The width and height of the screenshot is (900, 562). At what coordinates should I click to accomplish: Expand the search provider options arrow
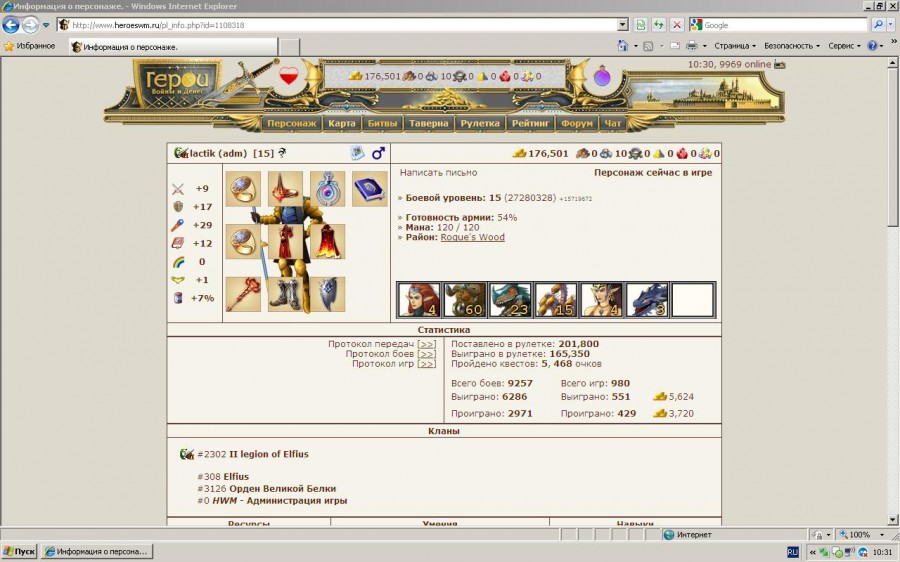[x=891, y=25]
